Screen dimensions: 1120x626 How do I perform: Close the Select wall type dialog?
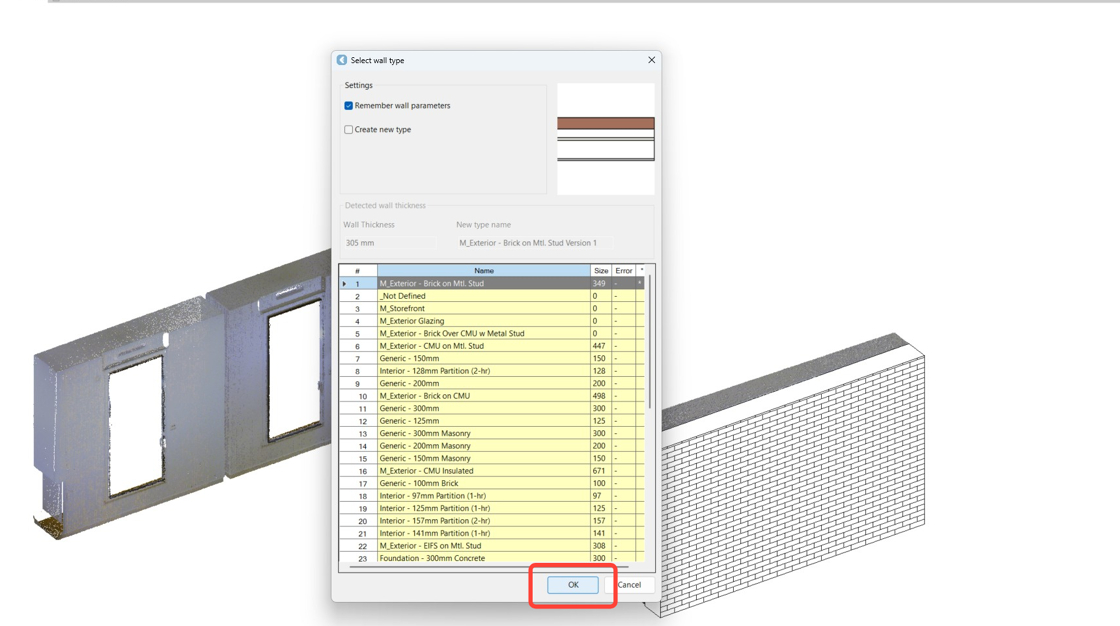pyautogui.click(x=651, y=60)
